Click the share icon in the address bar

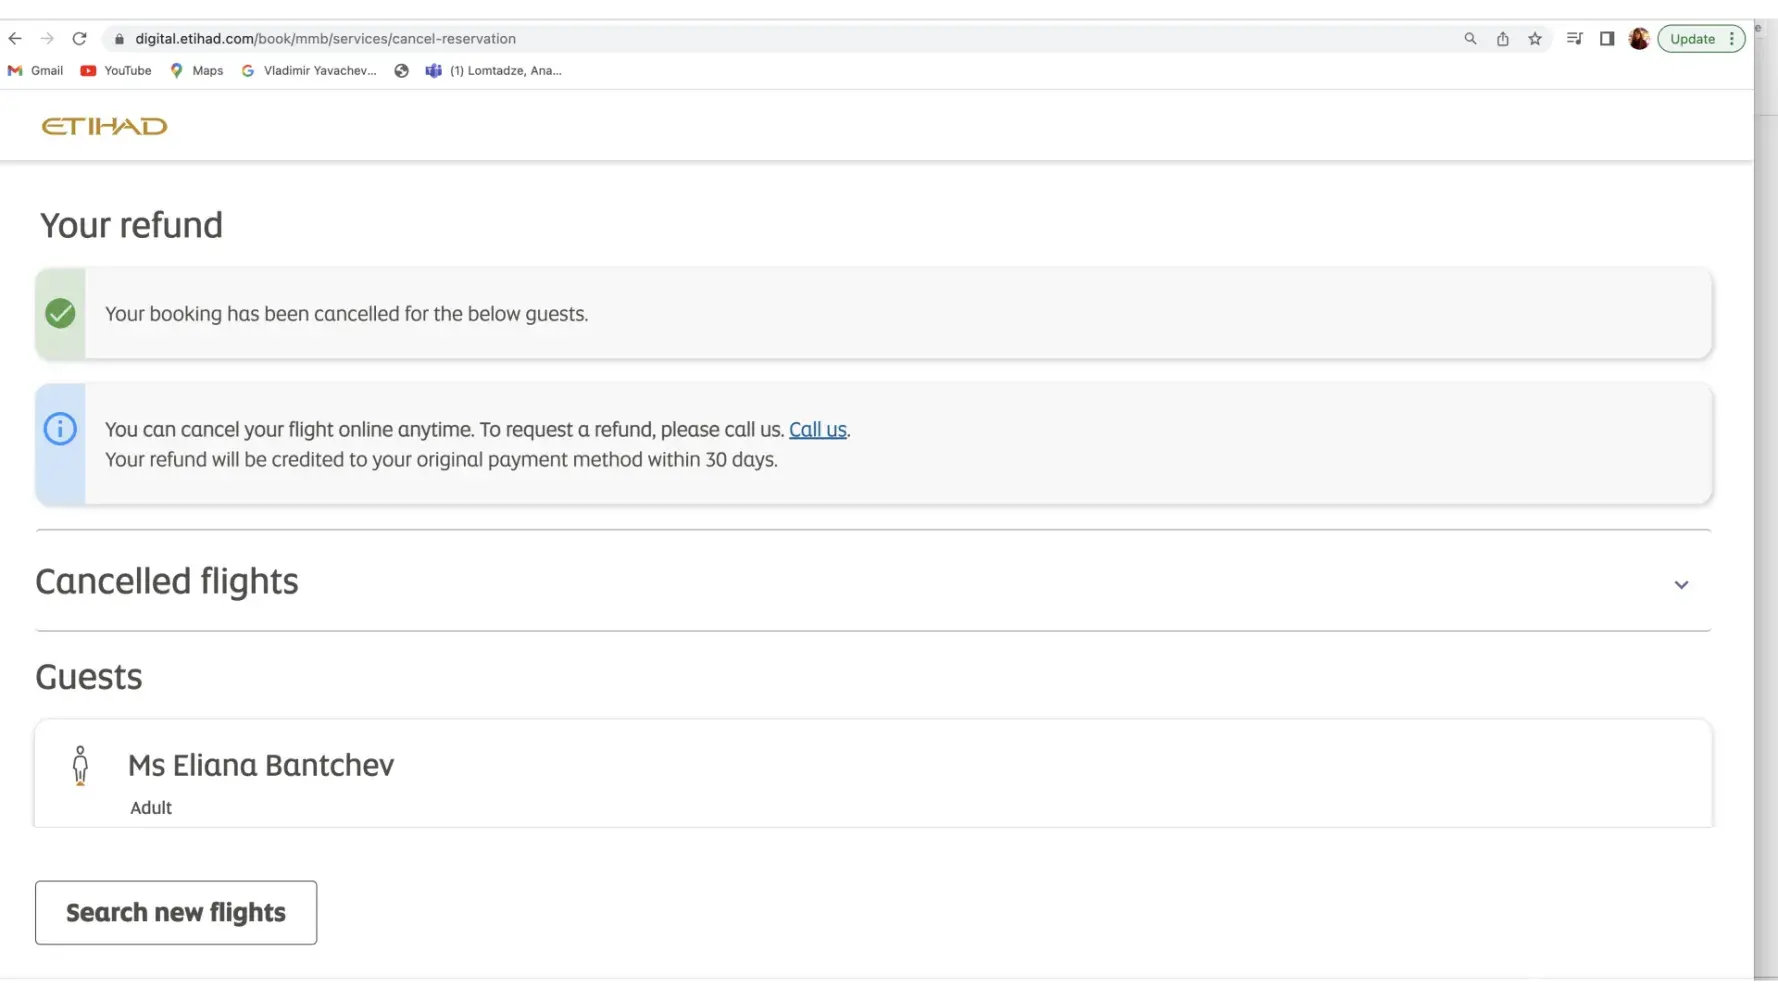[1502, 39]
